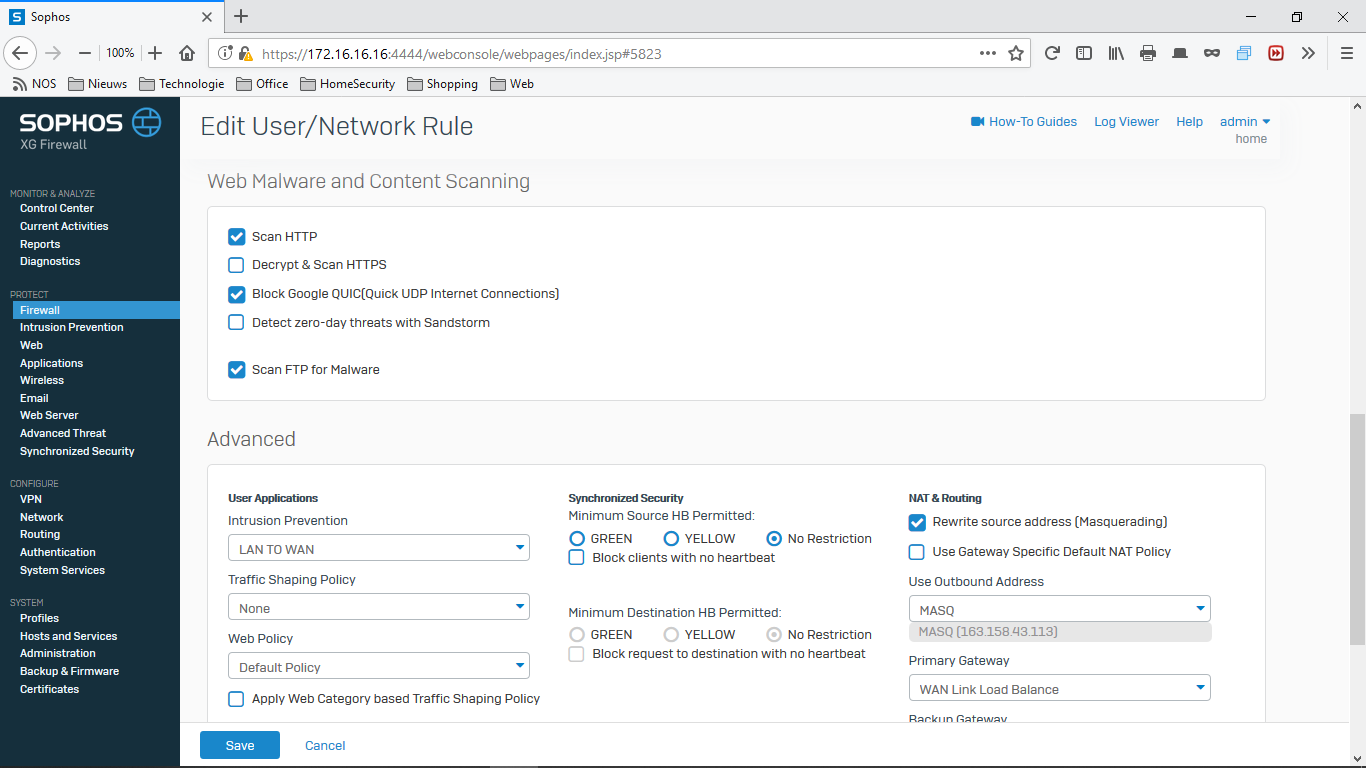Click the Save button
Image resolution: width=1366 pixels, height=768 pixels.
pyautogui.click(x=239, y=745)
